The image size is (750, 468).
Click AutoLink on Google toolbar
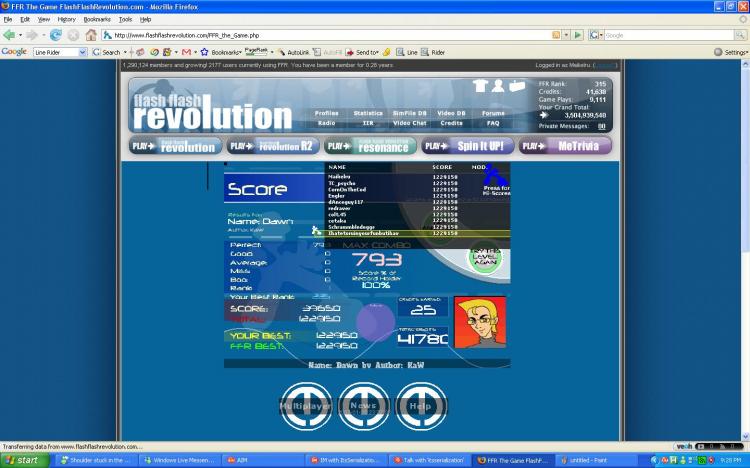click(x=293, y=52)
